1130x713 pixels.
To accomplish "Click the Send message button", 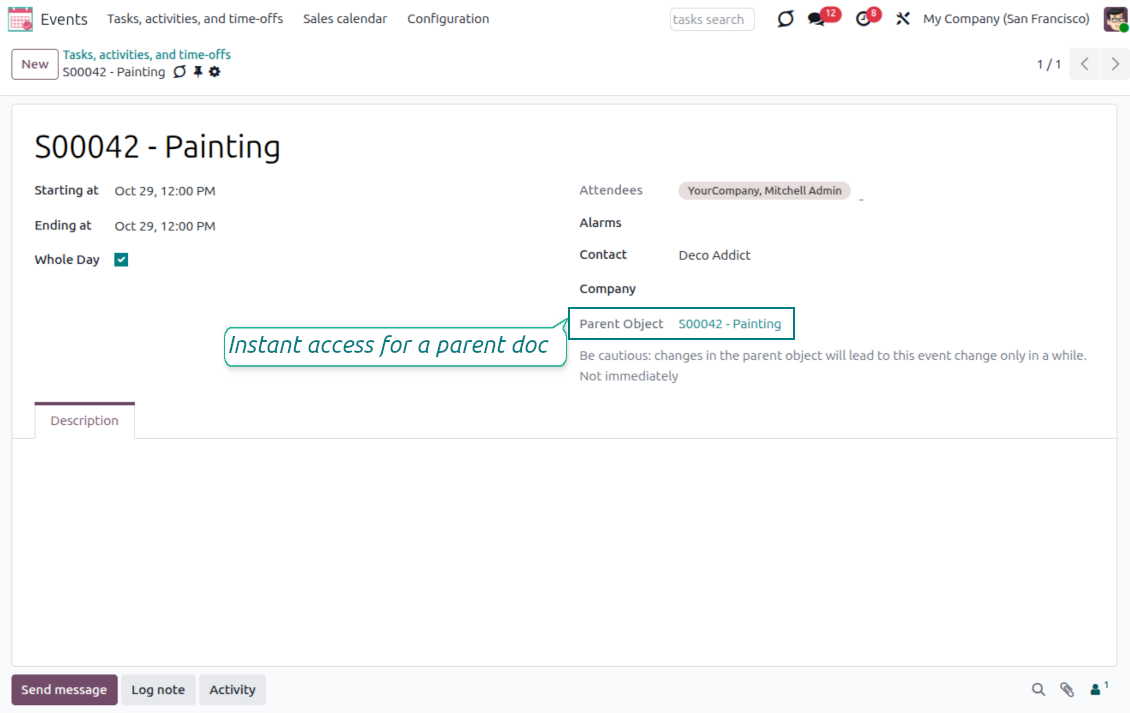I will pos(64,690).
